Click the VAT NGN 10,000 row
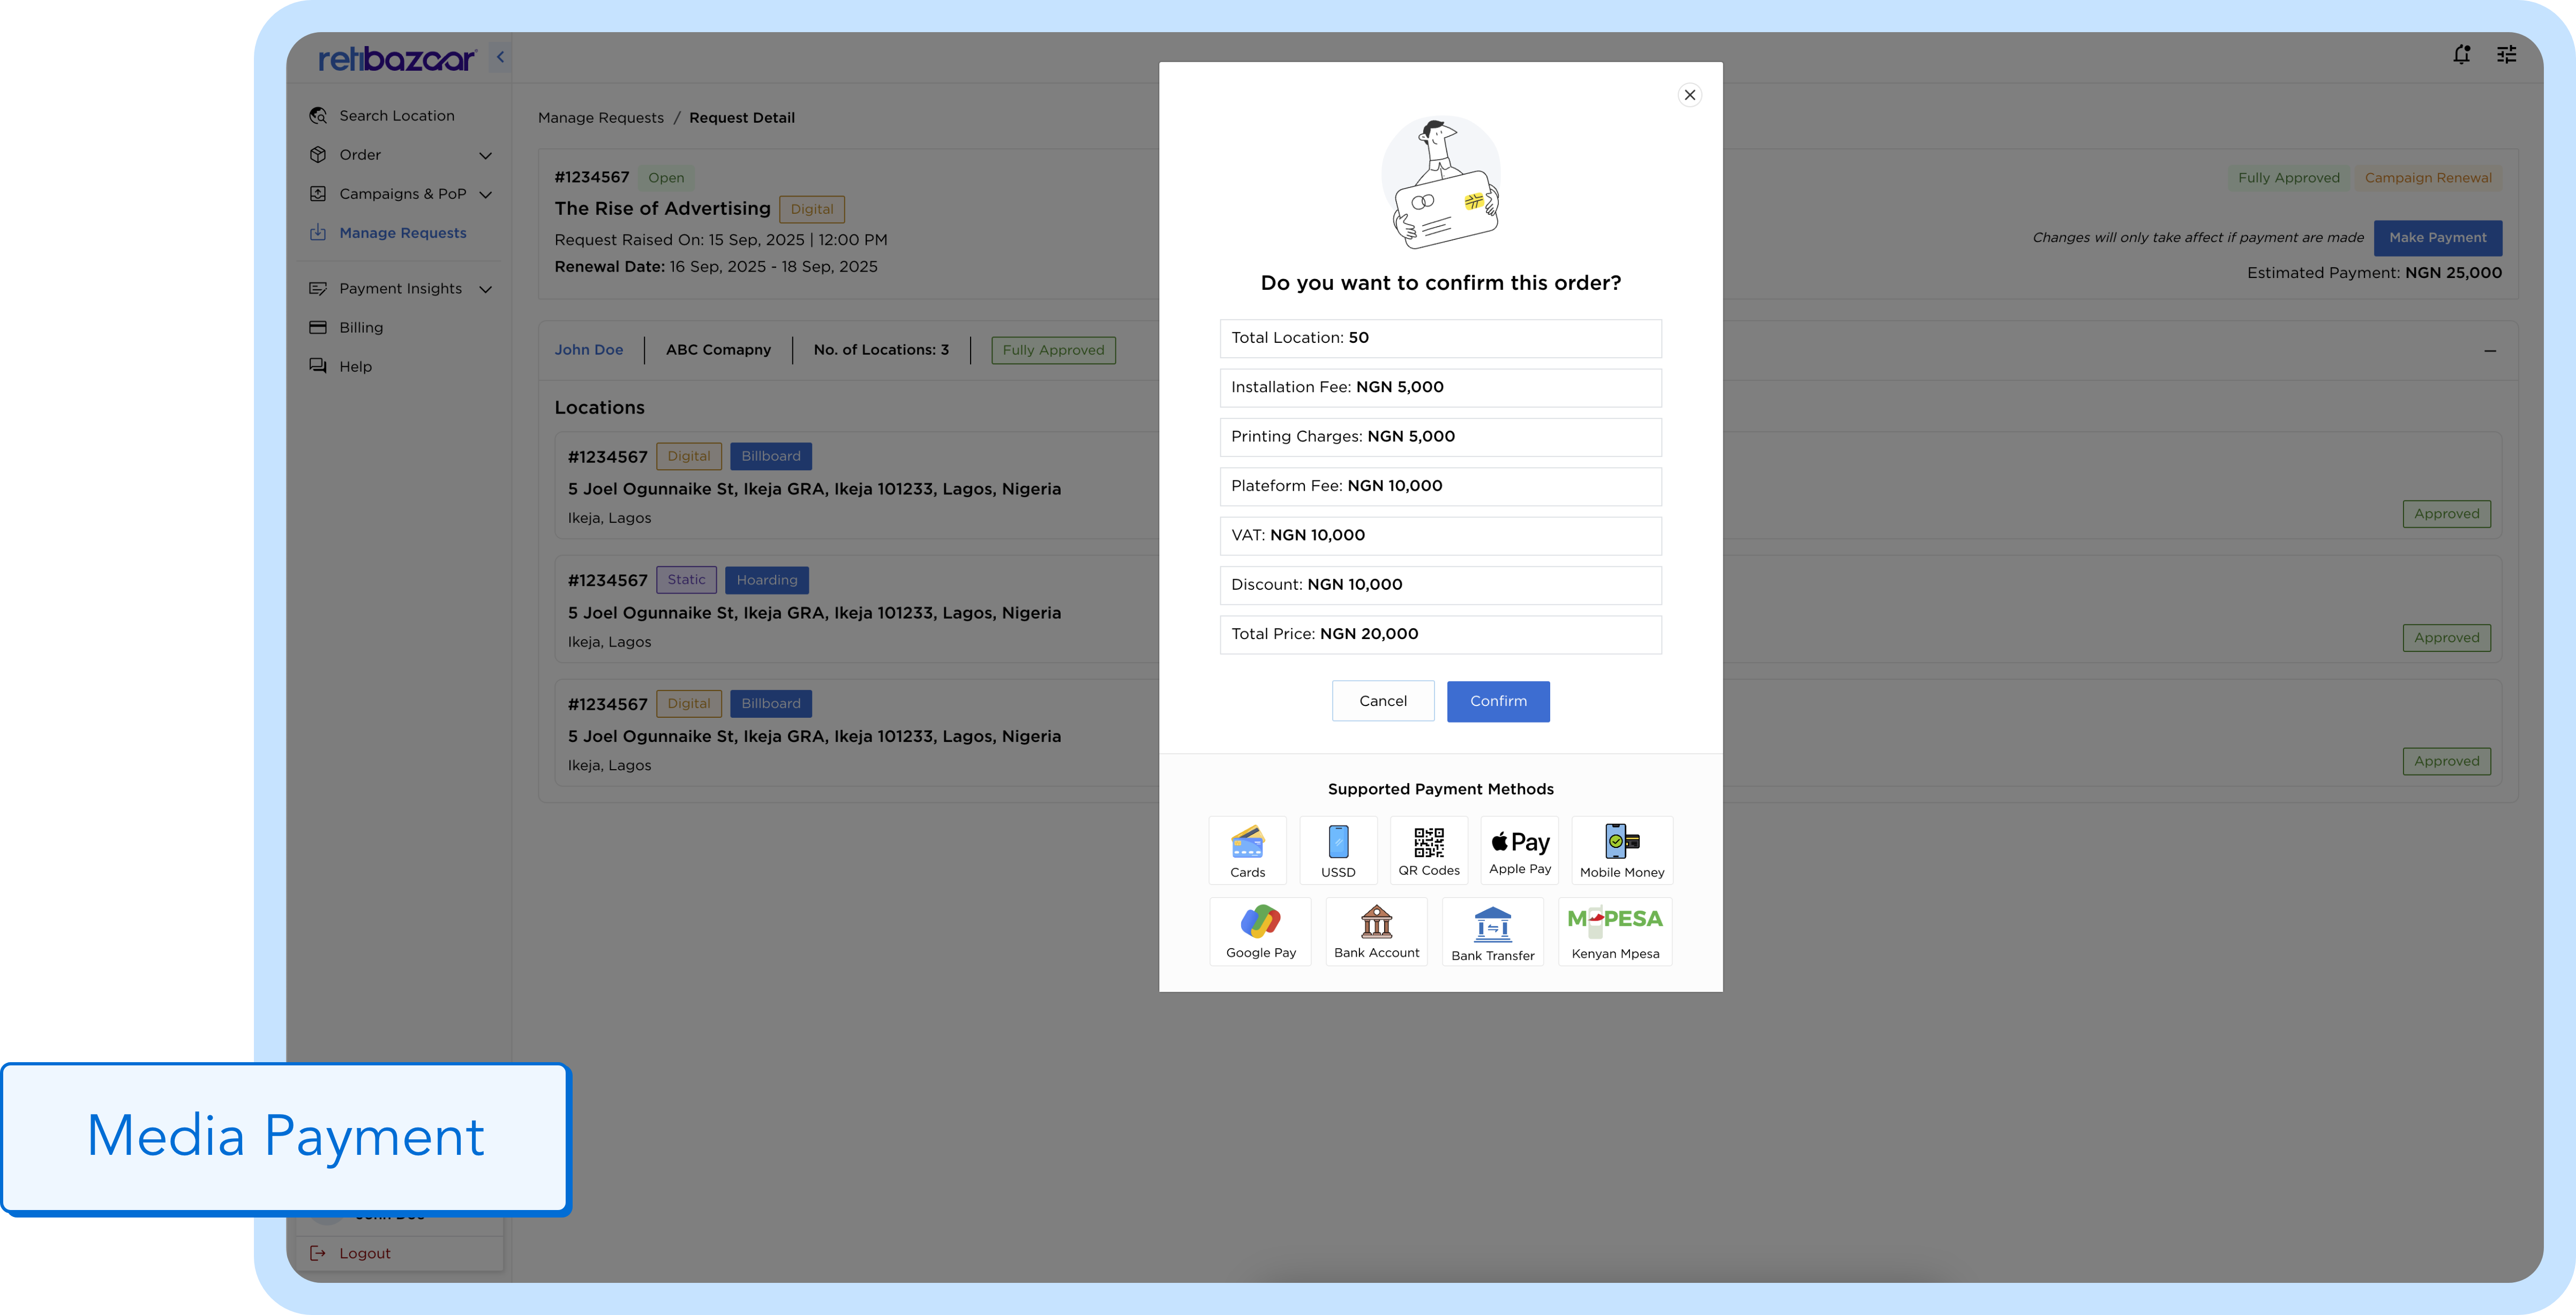Image resolution: width=2576 pixels, height=1315 pixels. pyautogui.click(x=1441, y=536)
